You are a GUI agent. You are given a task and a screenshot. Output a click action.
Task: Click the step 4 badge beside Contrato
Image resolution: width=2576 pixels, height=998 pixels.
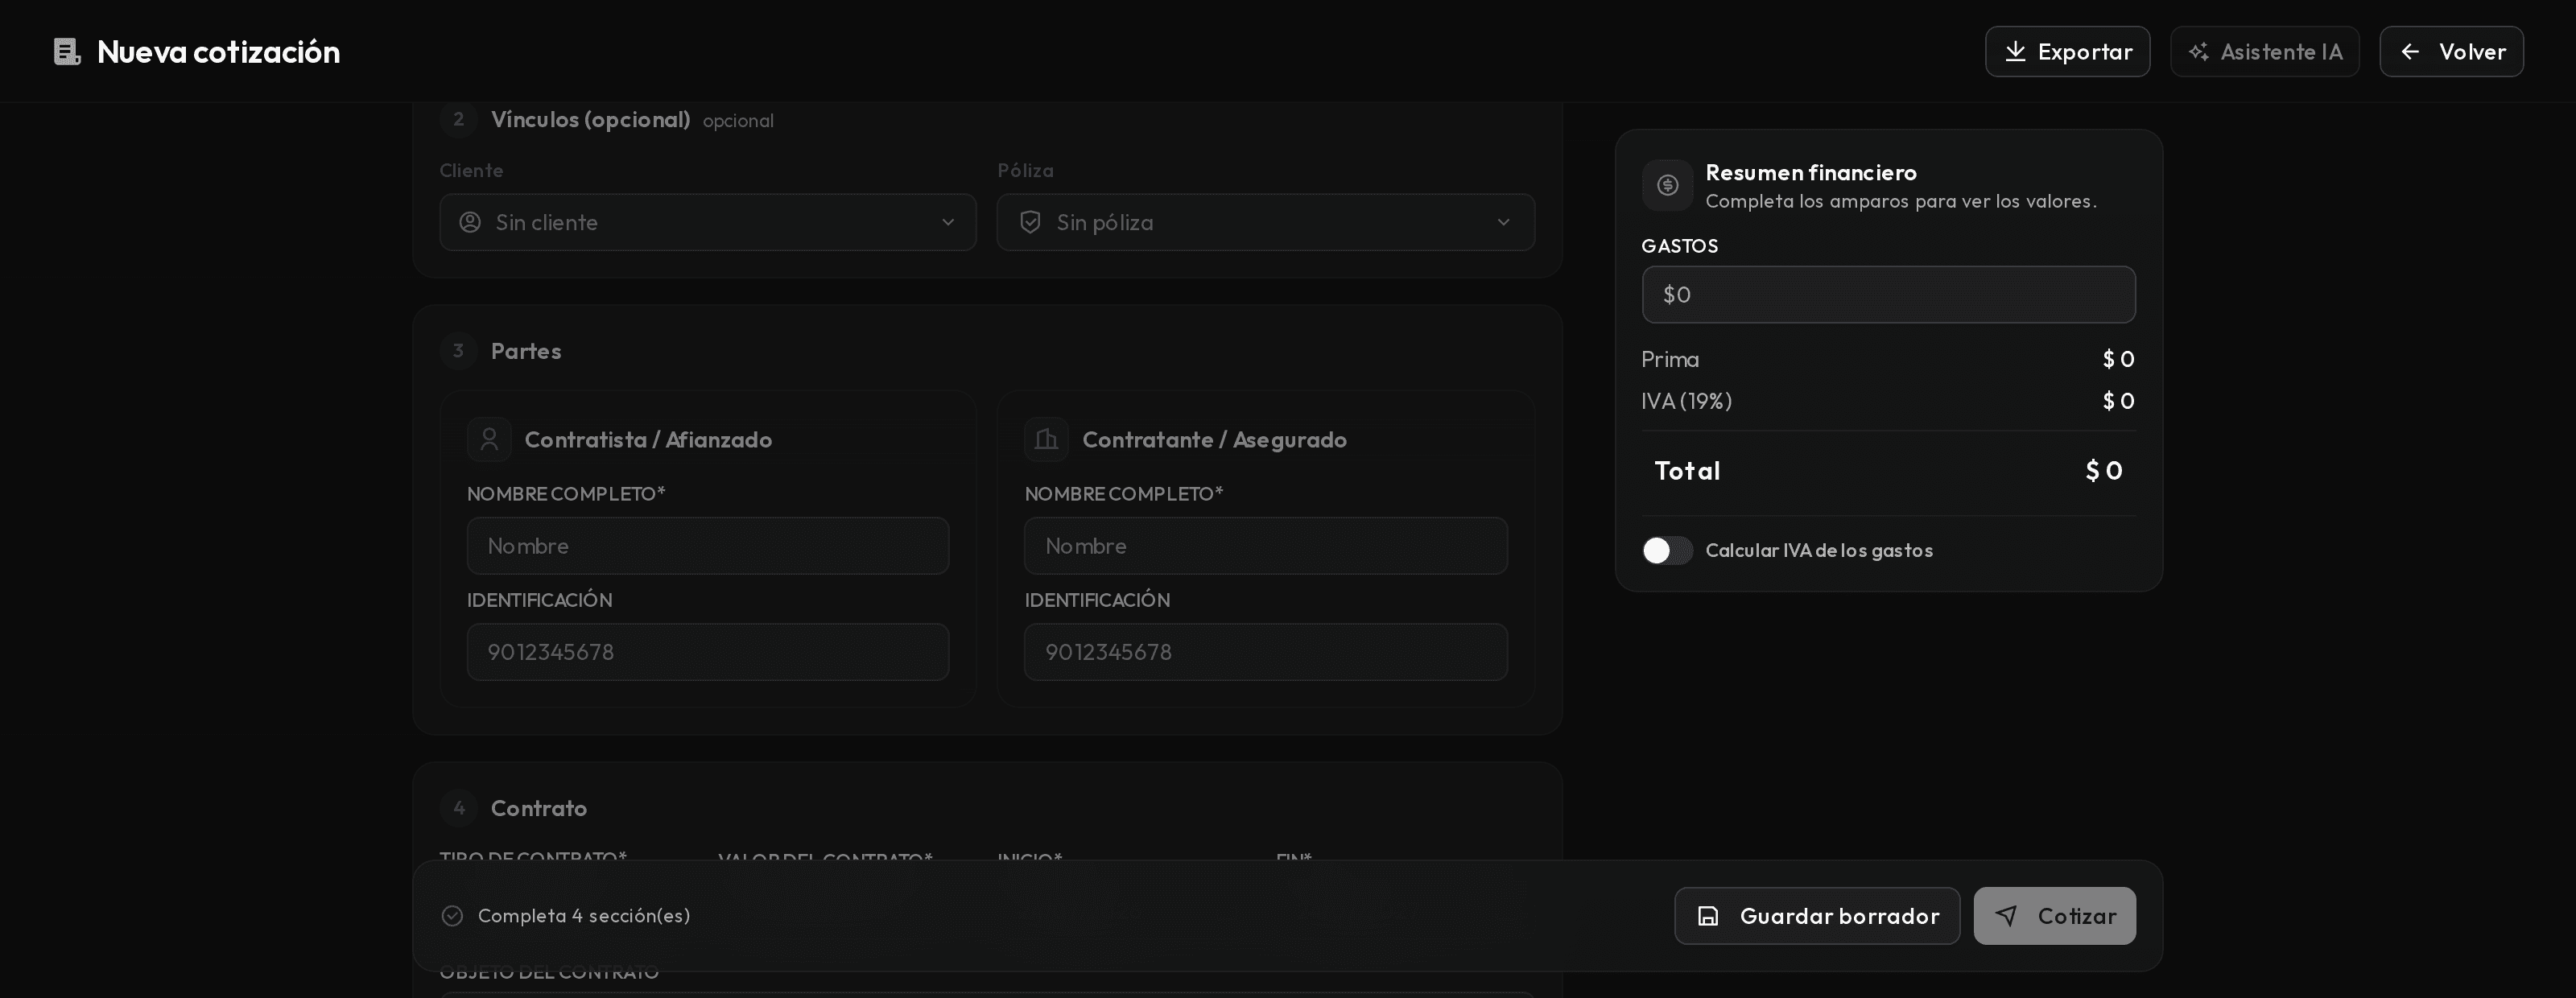(x=458, y=808)
